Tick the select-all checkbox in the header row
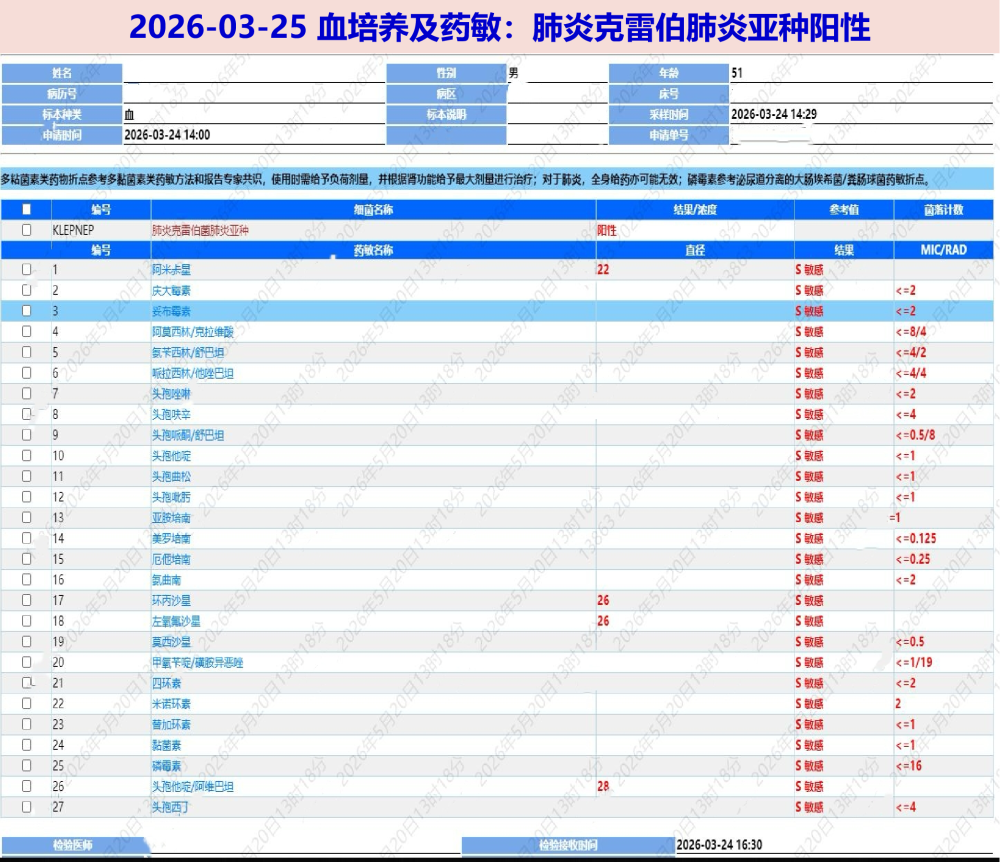The width and height of the screenshot is (1000, 862). click(x=27, y=209)
